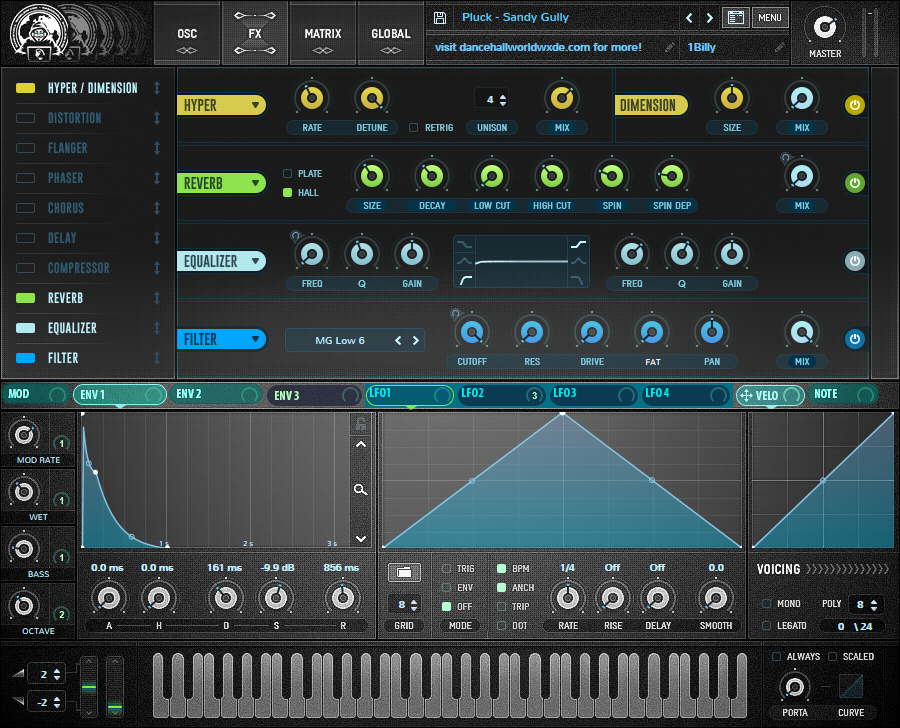Enable Mono voicing checkbox
The image size is (900, 728).
click(766, 604)
